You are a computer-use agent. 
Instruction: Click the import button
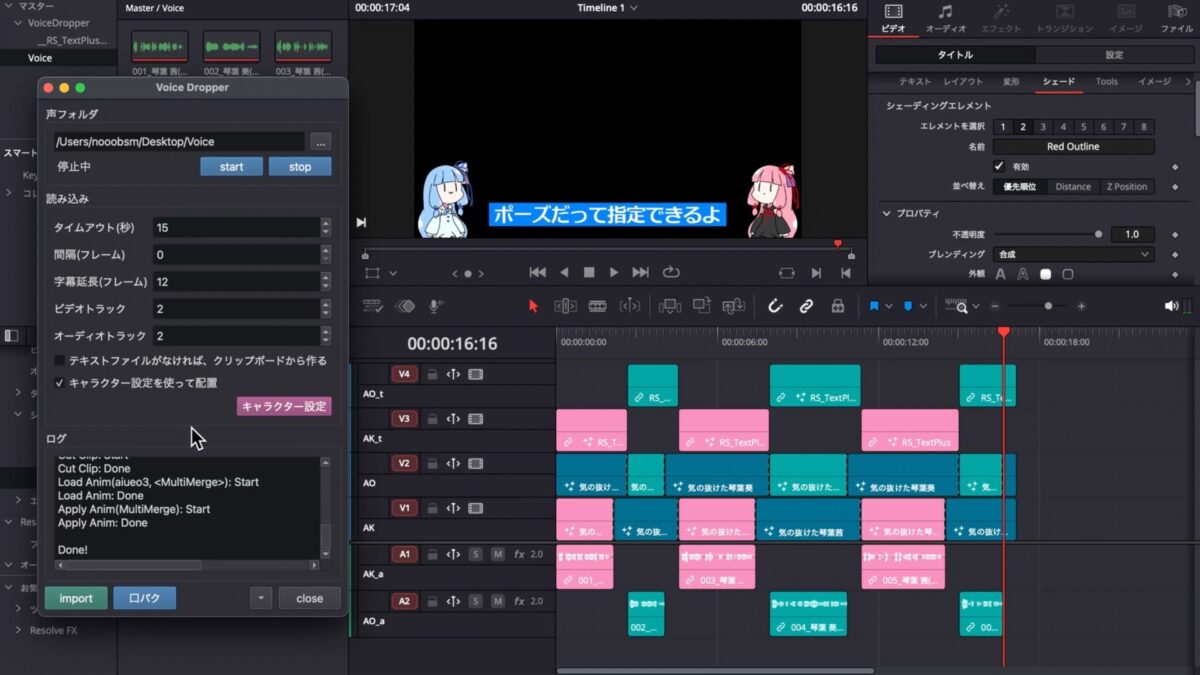pyautogui.click(x=75, y=598)
